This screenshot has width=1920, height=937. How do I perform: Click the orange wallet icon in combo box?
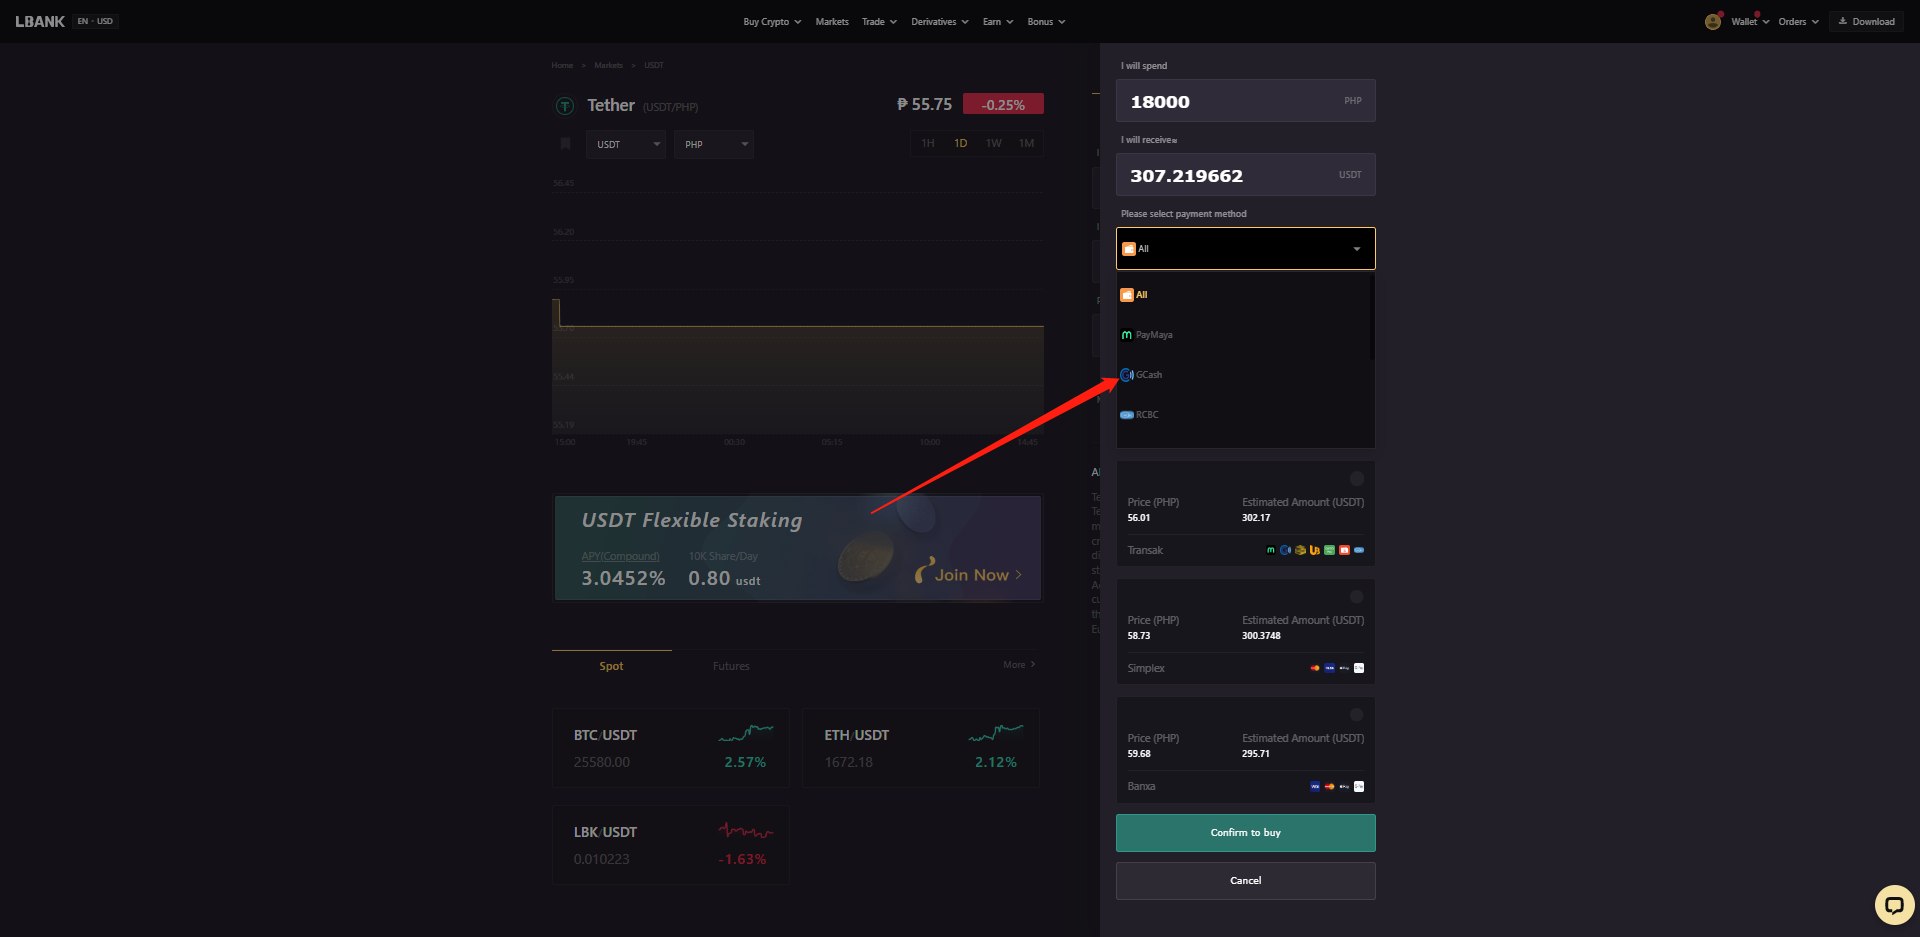click(x=1129, y=249)
